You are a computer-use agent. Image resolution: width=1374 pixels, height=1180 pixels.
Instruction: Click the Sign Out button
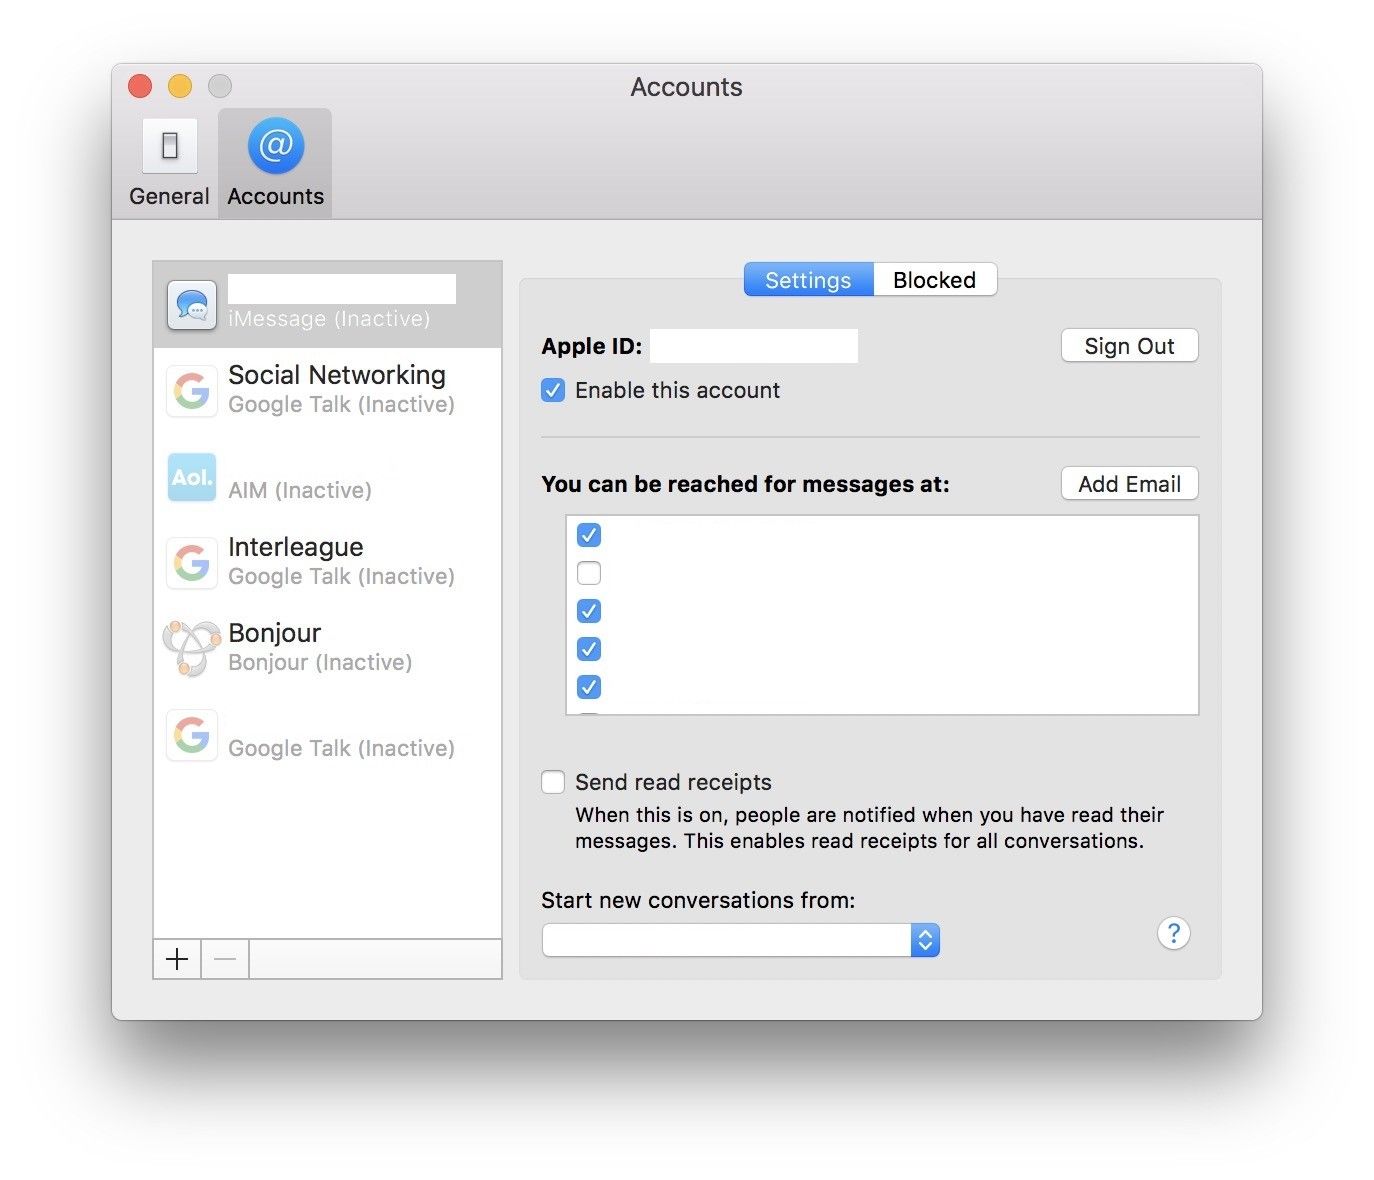(x=1129, y=346)
